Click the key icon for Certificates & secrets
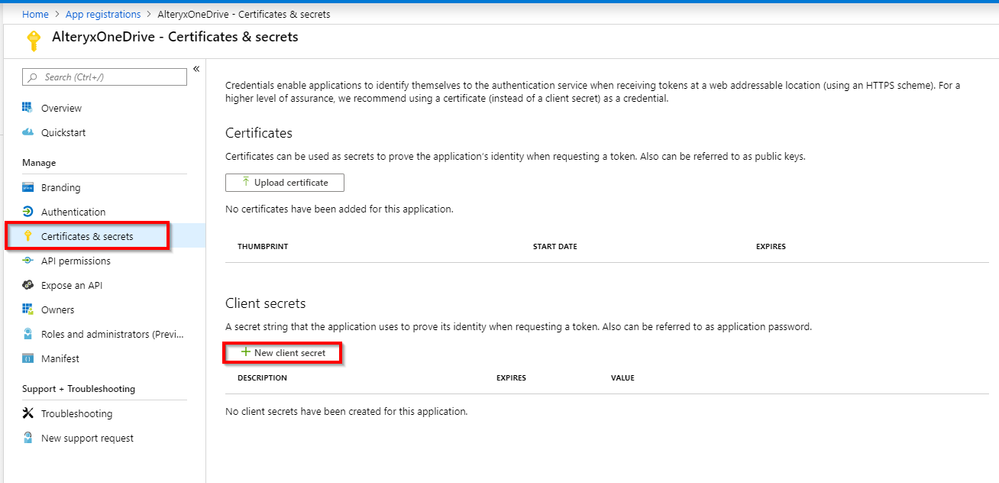Viewport: 999px width, 483px height. click(27, 236)
